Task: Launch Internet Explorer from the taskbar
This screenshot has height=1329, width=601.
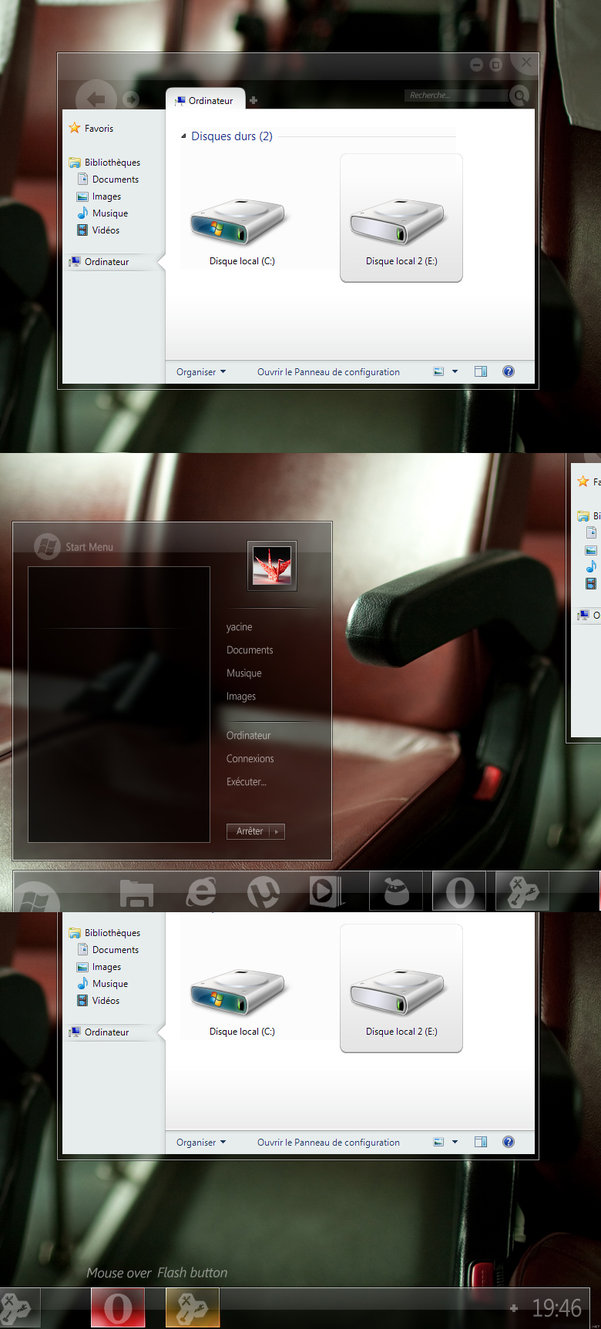Action: [203, 891]
